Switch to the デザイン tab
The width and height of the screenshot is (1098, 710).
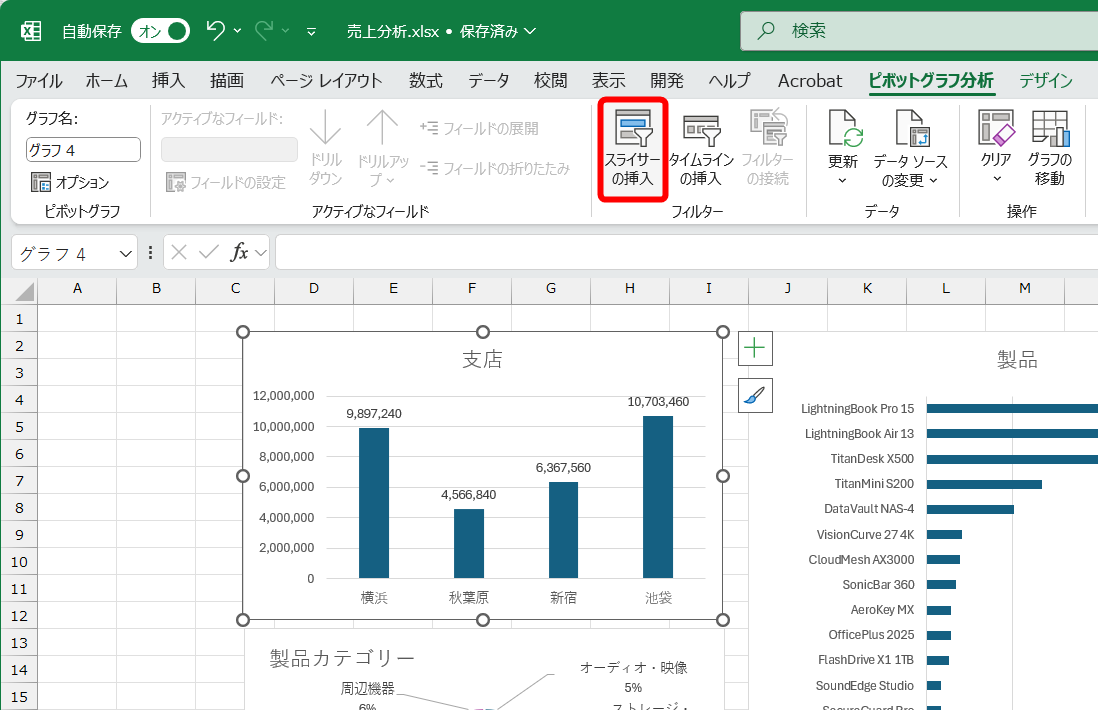point(1045,81)
